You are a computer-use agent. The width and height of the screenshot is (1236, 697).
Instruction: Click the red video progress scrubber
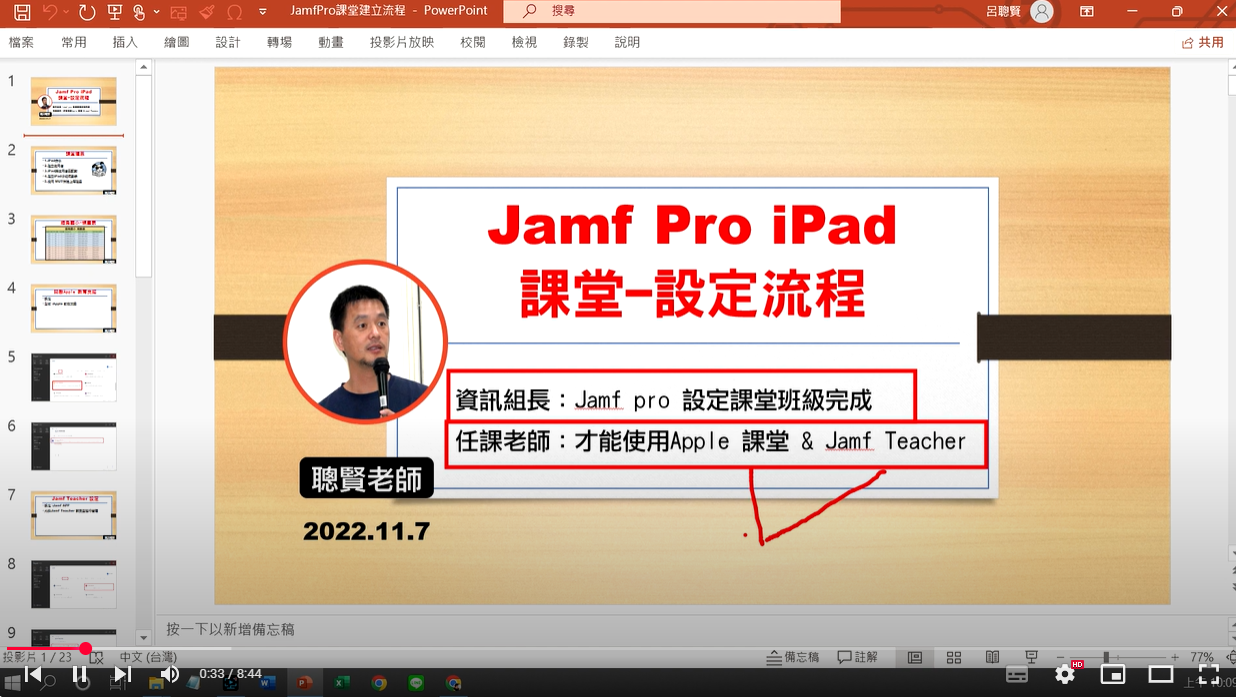(86, 649)
